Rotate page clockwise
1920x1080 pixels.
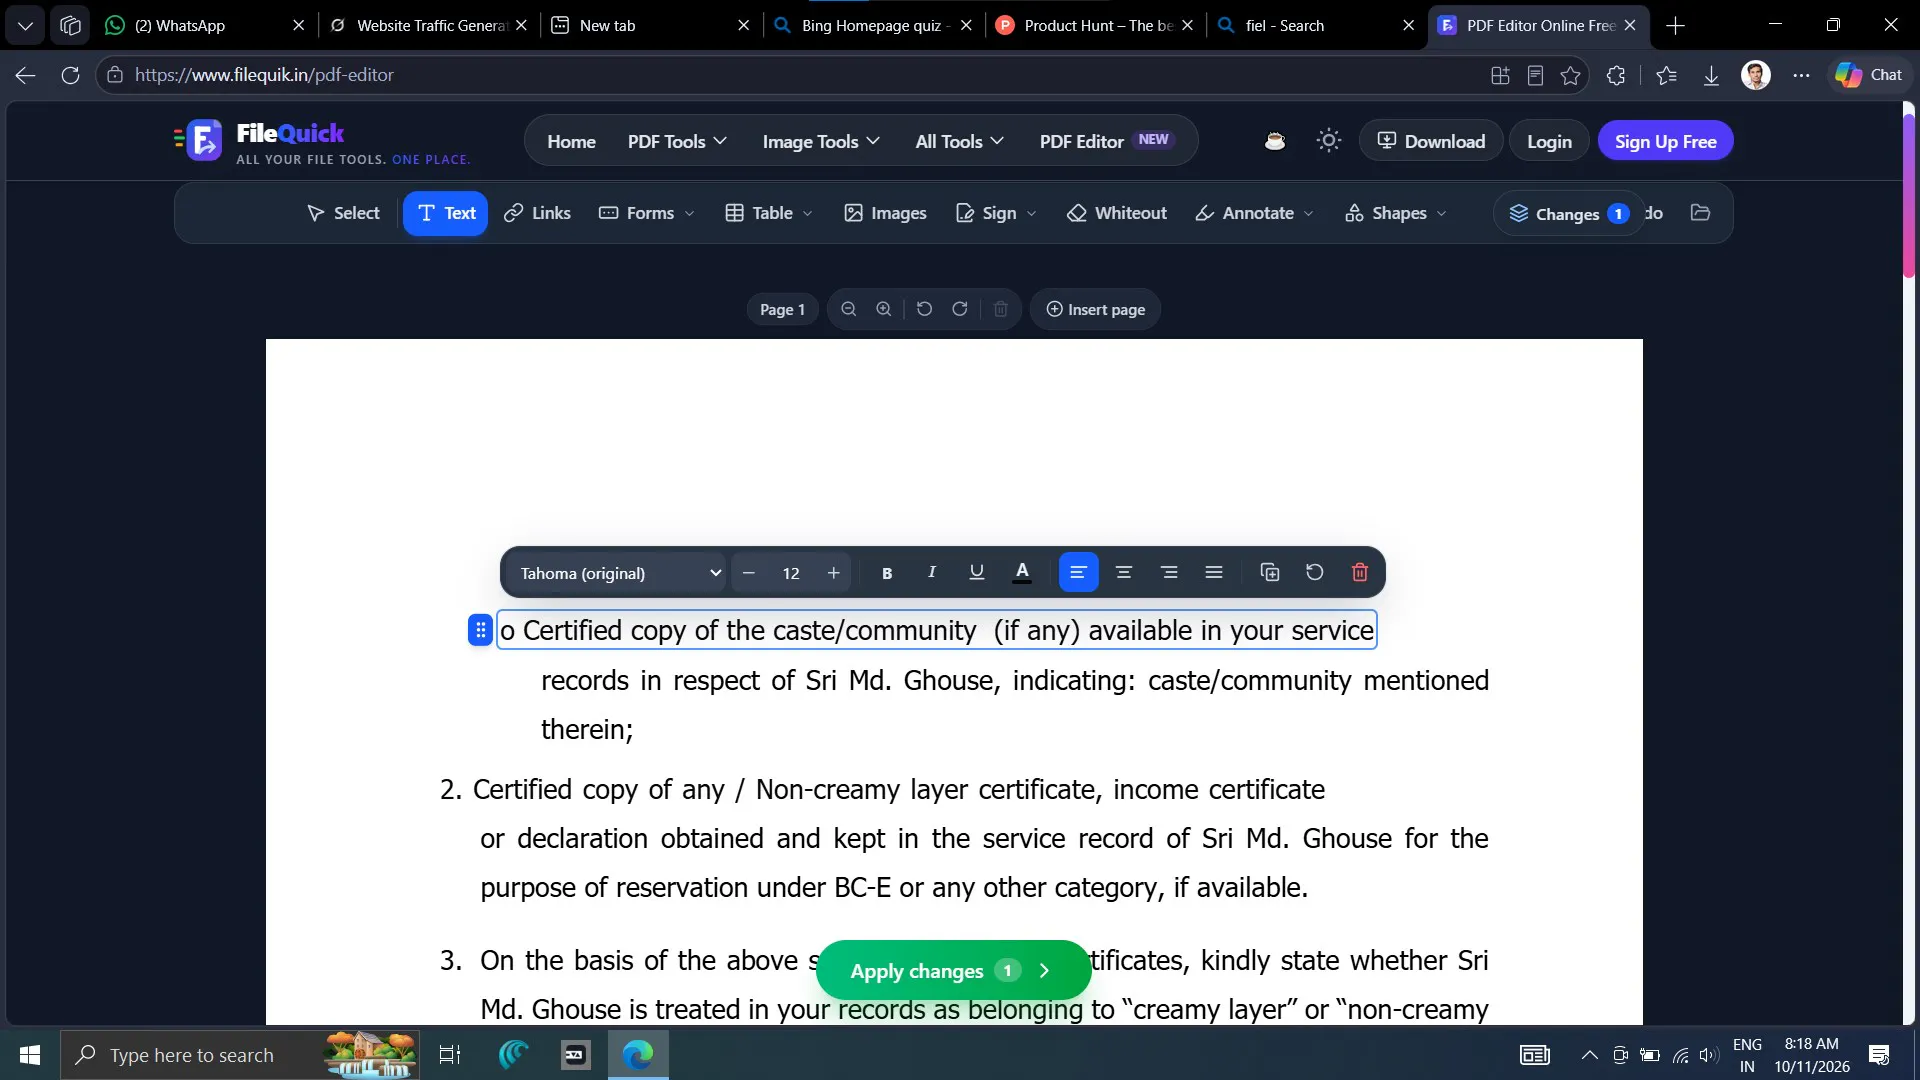tap(960, 309)
